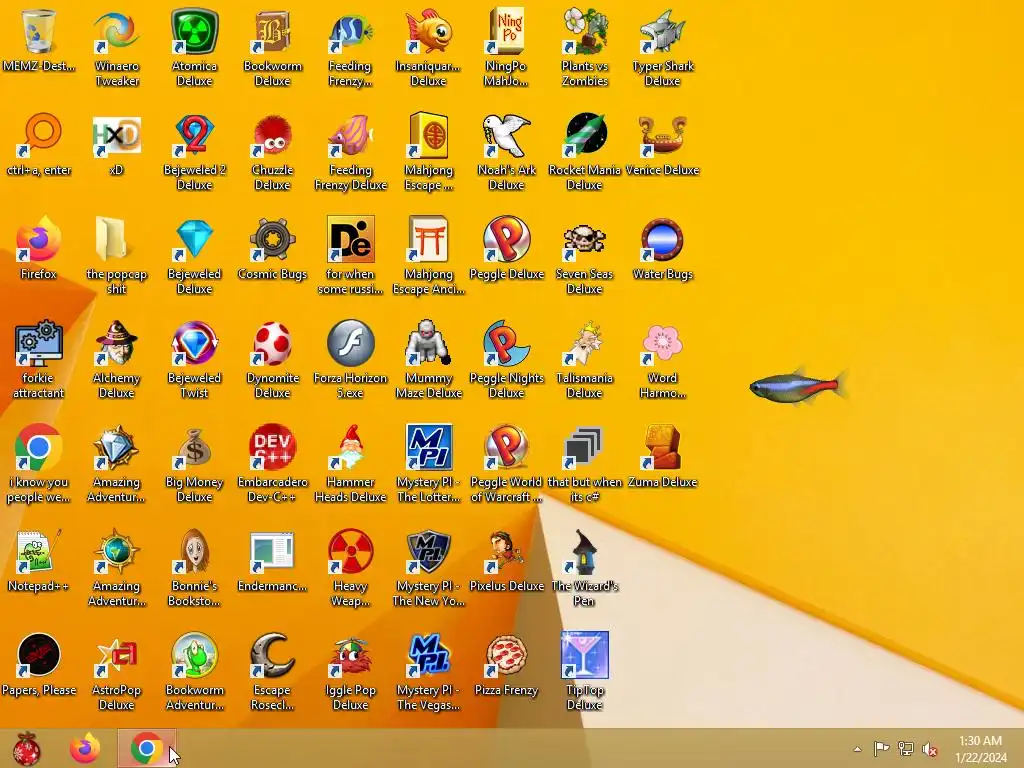Show hidden tray icons arrow
This screenshot has height=768, width=1024.
tap(857, 749)
